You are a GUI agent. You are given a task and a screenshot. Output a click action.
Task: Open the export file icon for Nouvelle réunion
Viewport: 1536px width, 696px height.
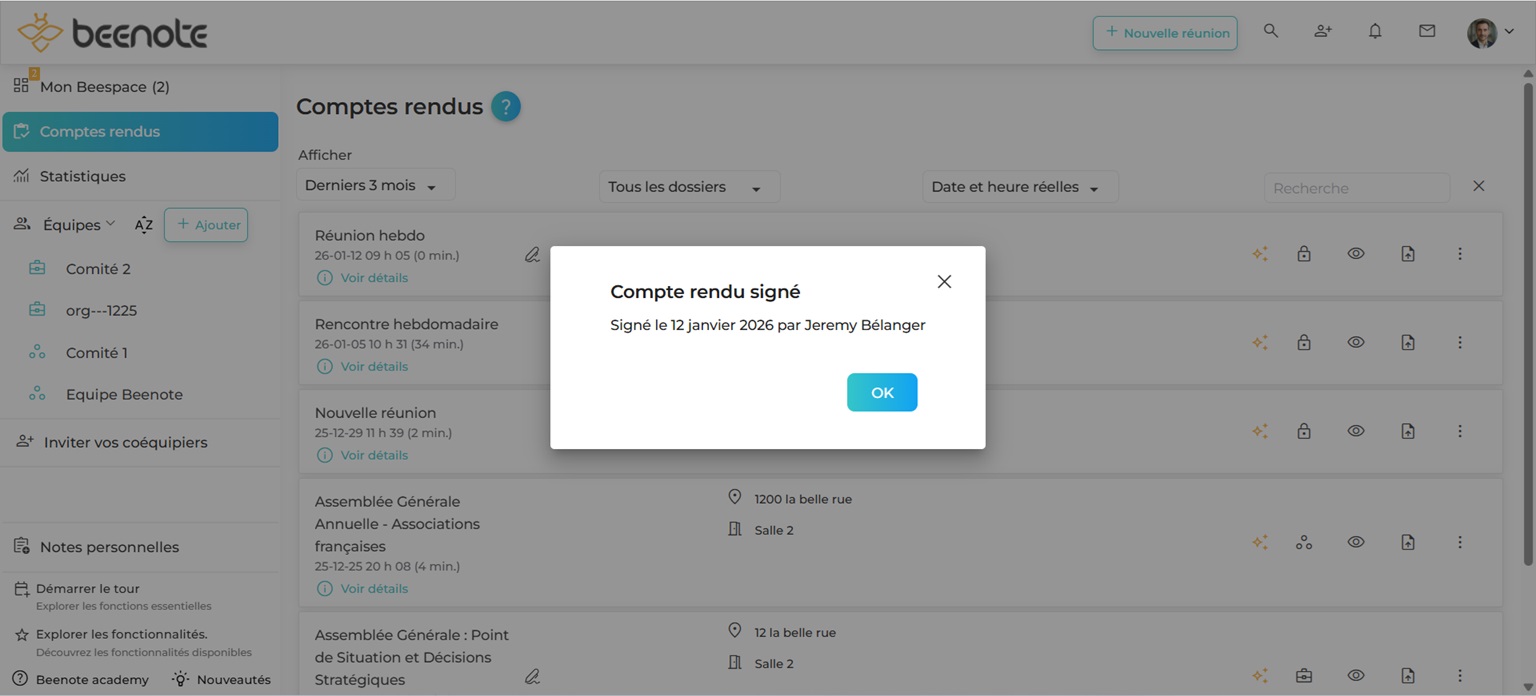click(1408, 431)
